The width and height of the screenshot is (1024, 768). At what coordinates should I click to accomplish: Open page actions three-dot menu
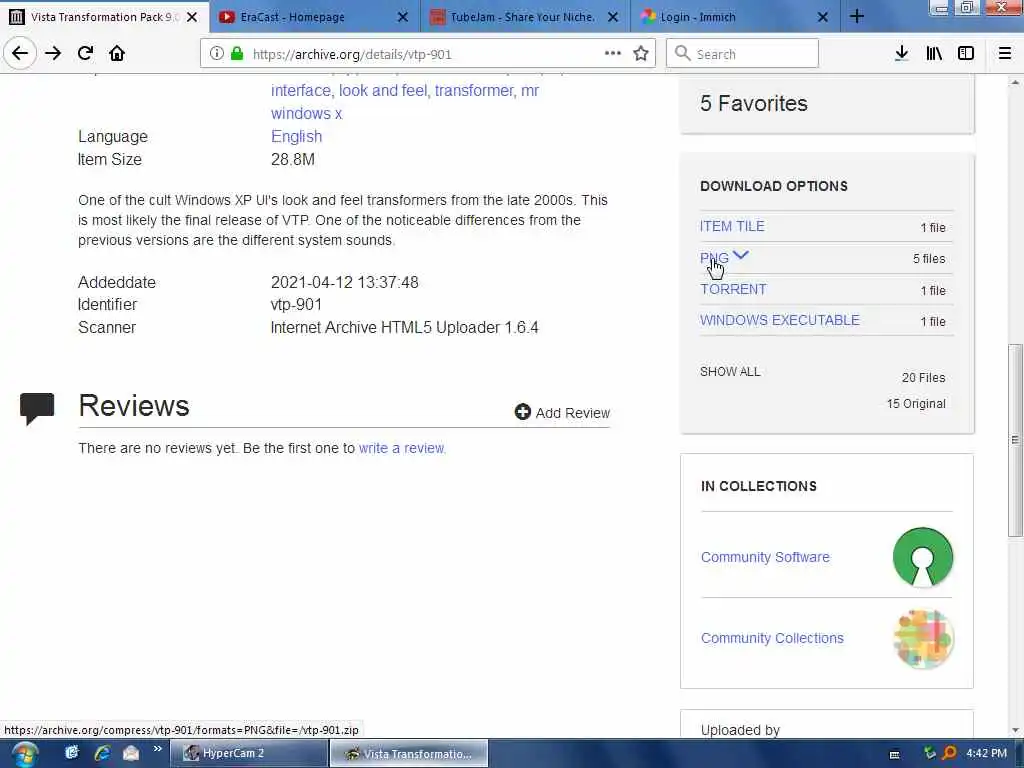coord(613,54)
